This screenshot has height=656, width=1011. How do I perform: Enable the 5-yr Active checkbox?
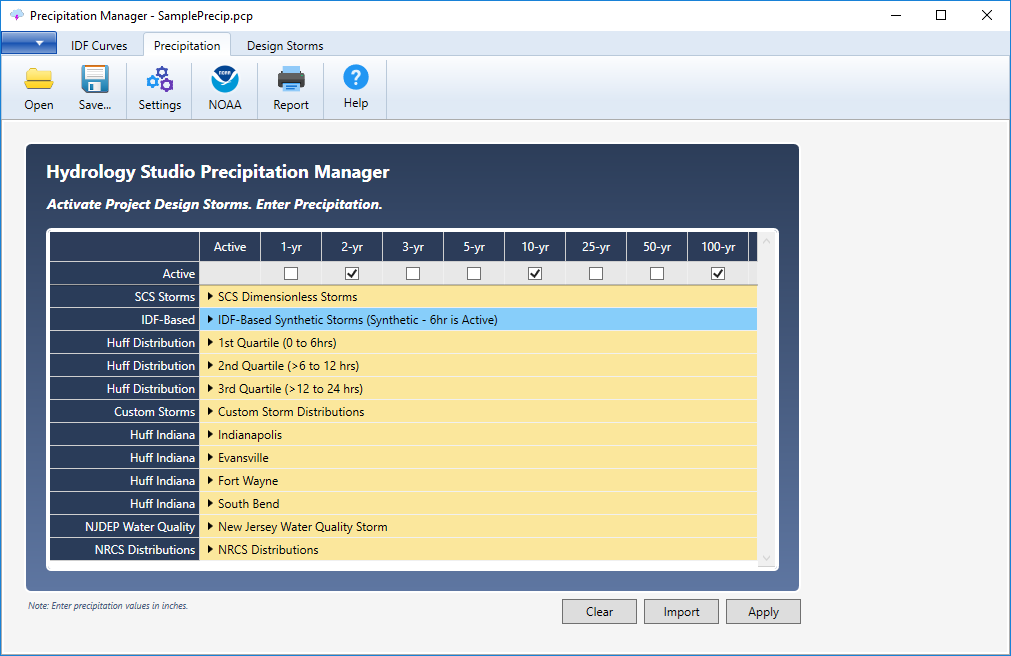(x=474, y=273)
